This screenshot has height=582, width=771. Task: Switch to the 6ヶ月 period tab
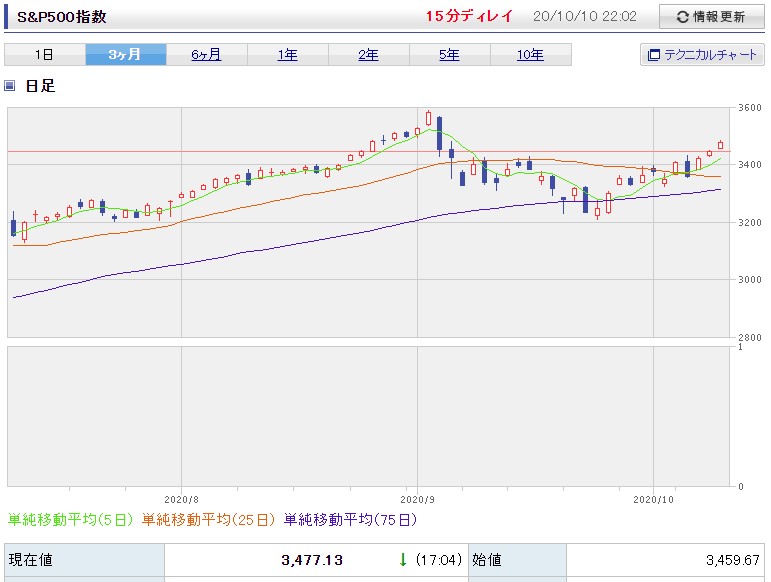pyautogui.click(x=207, y=55)
